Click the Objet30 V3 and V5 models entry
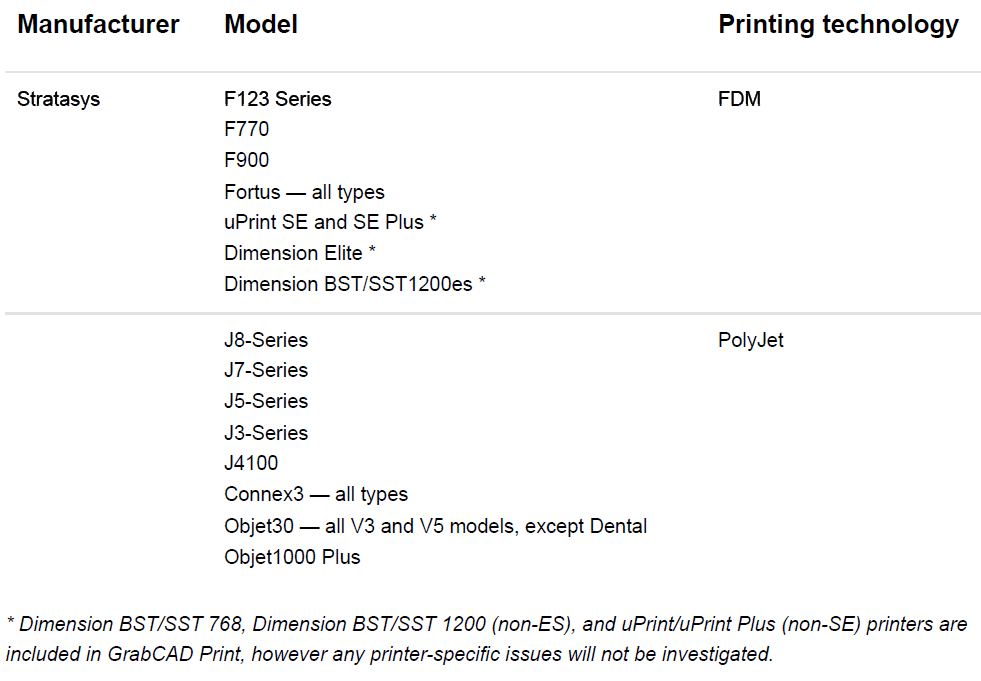The width and height of the screenshot is (981, 681). coord(435,526)
